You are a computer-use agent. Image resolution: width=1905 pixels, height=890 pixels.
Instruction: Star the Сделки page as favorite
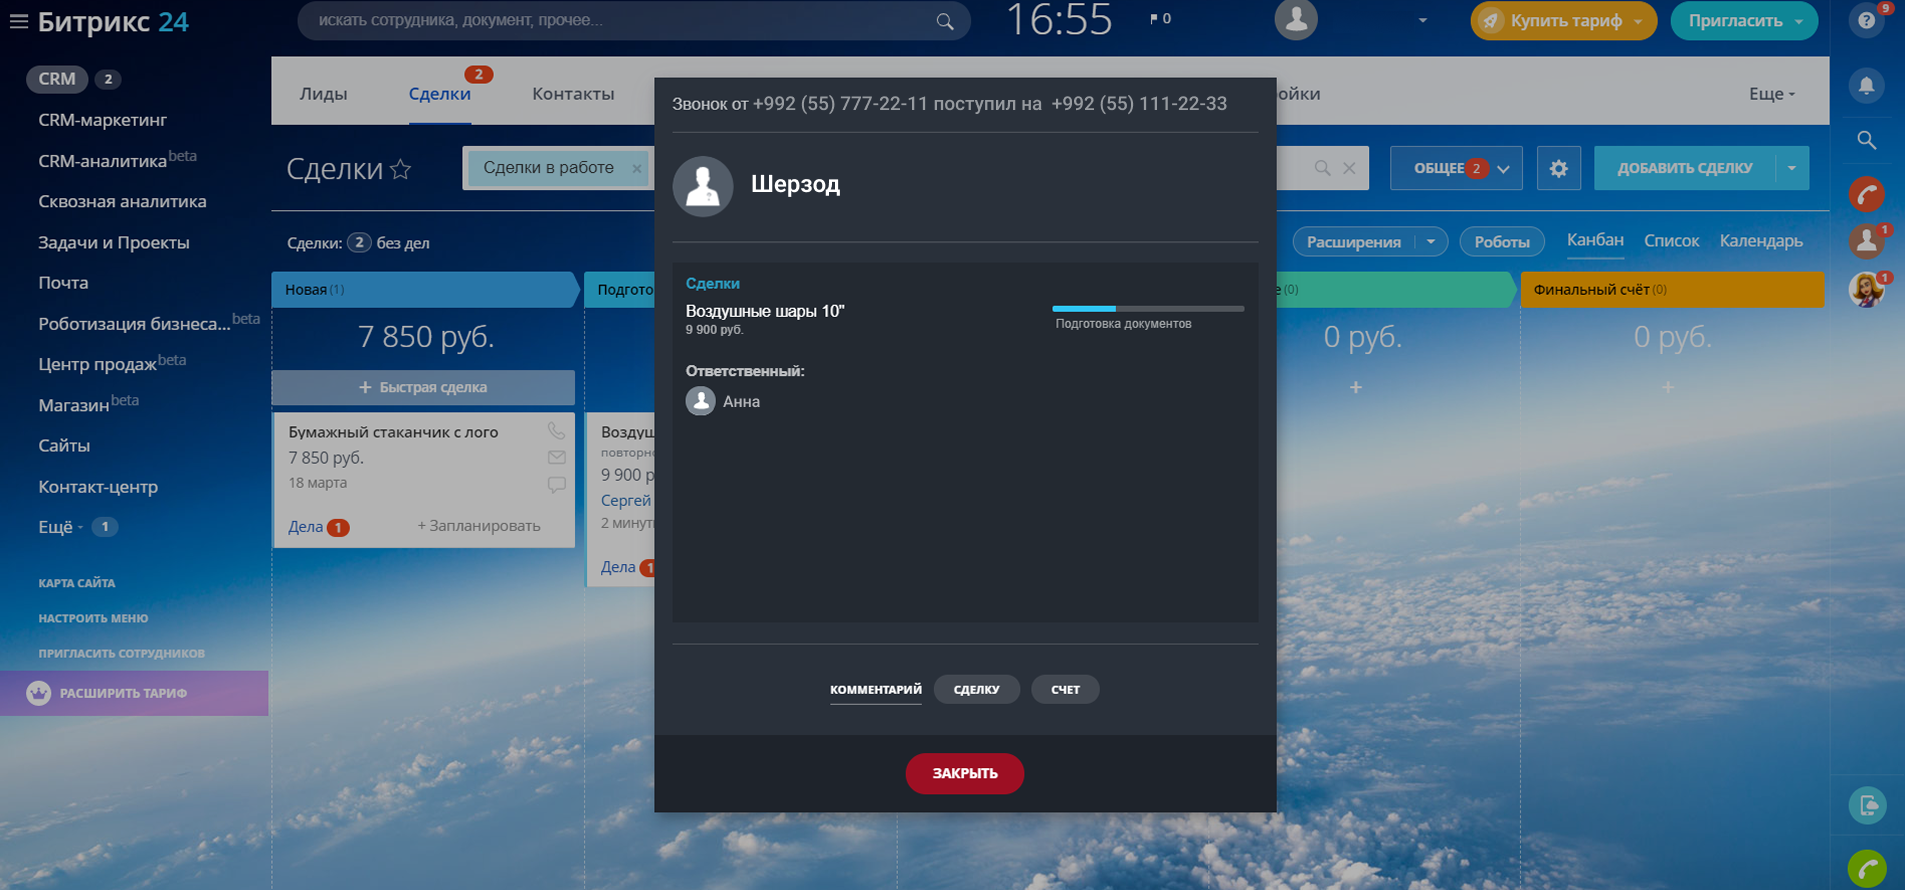(401, 169)
